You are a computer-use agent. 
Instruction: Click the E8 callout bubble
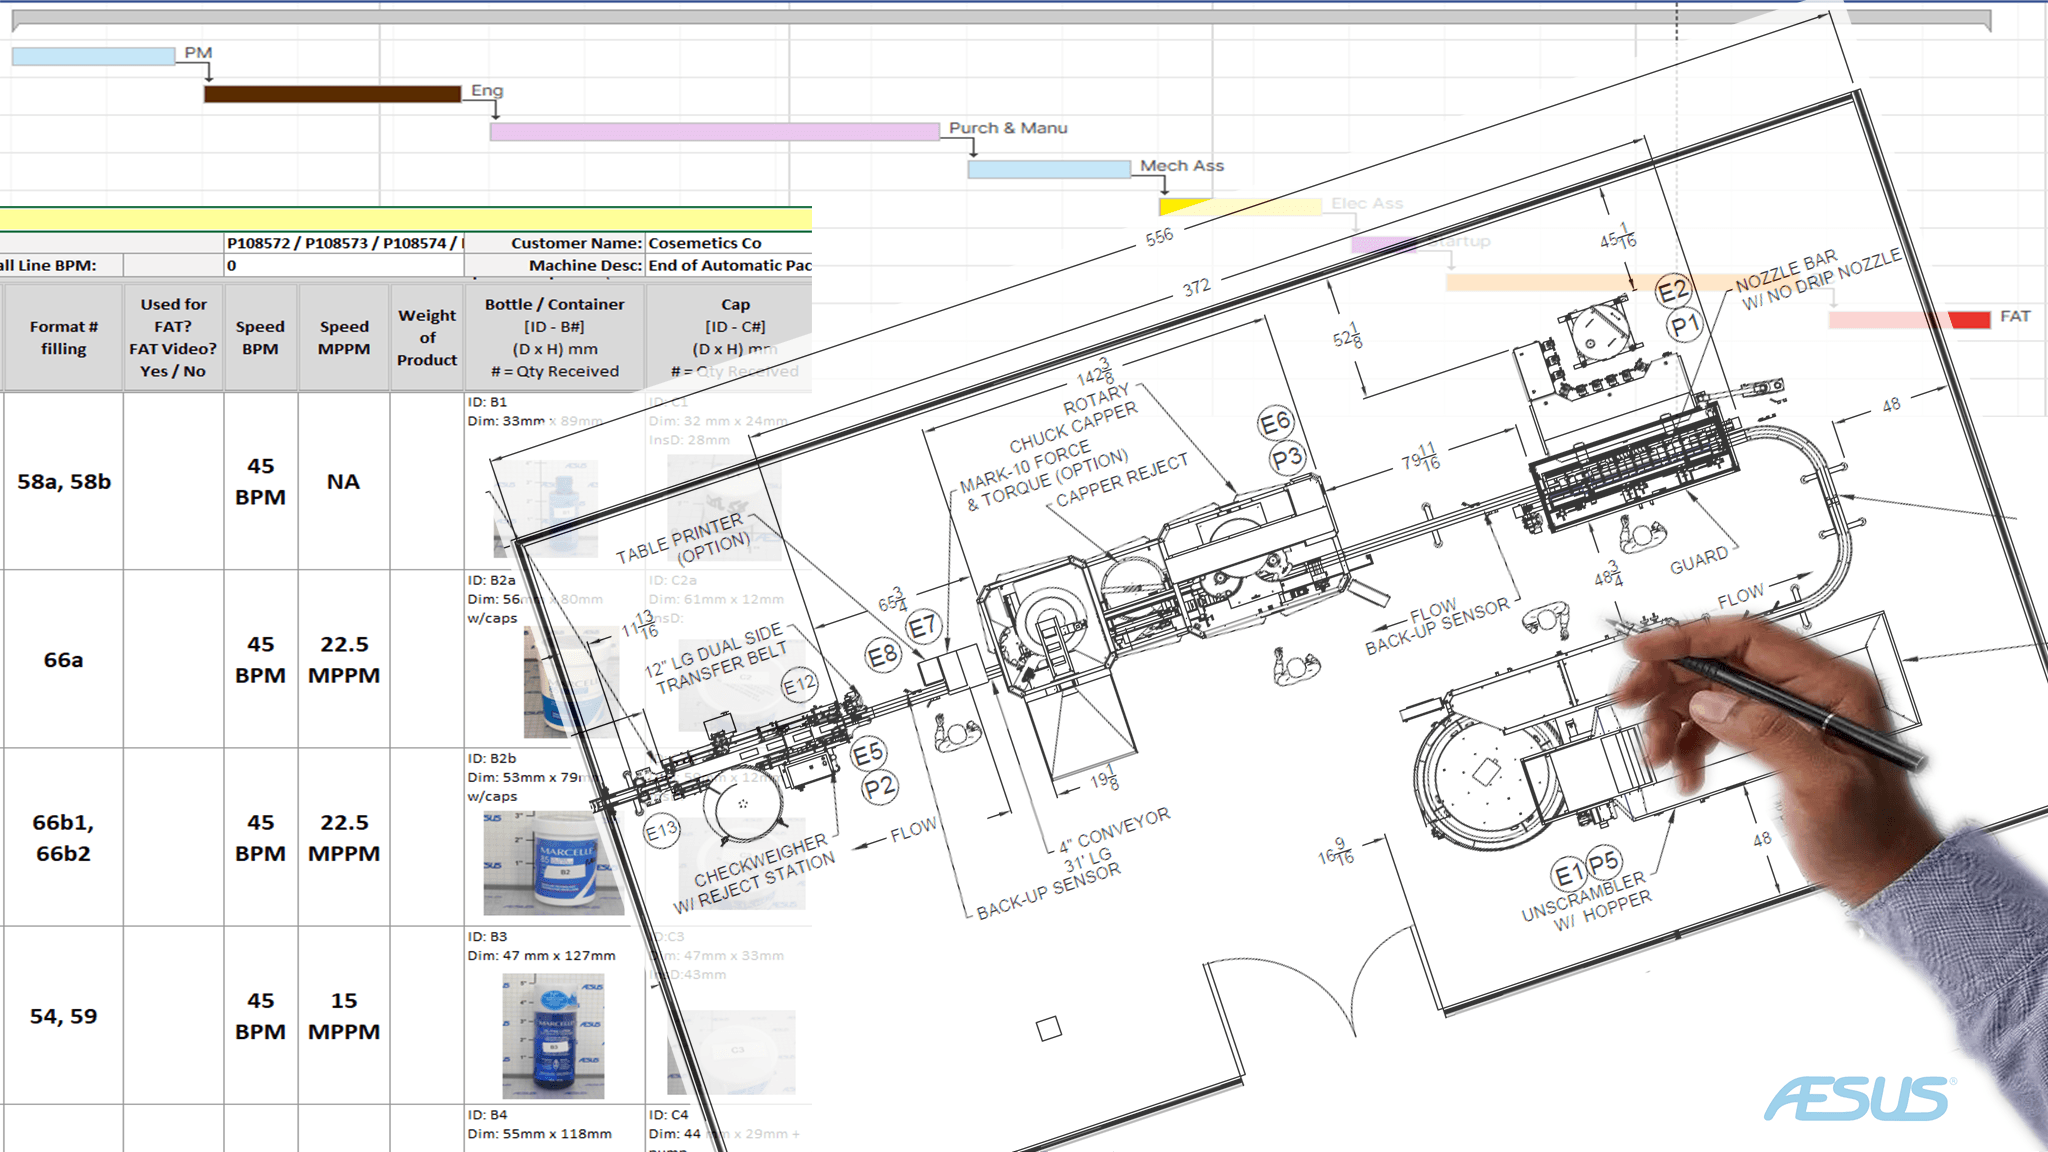coord(882,656)
